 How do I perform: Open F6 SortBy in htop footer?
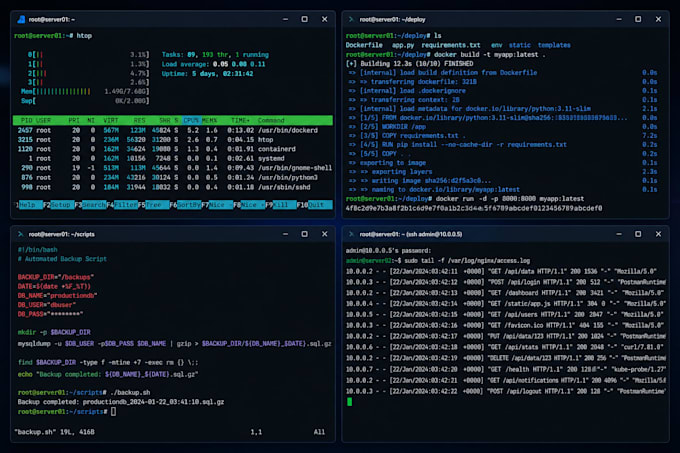[x=185, y=205]
